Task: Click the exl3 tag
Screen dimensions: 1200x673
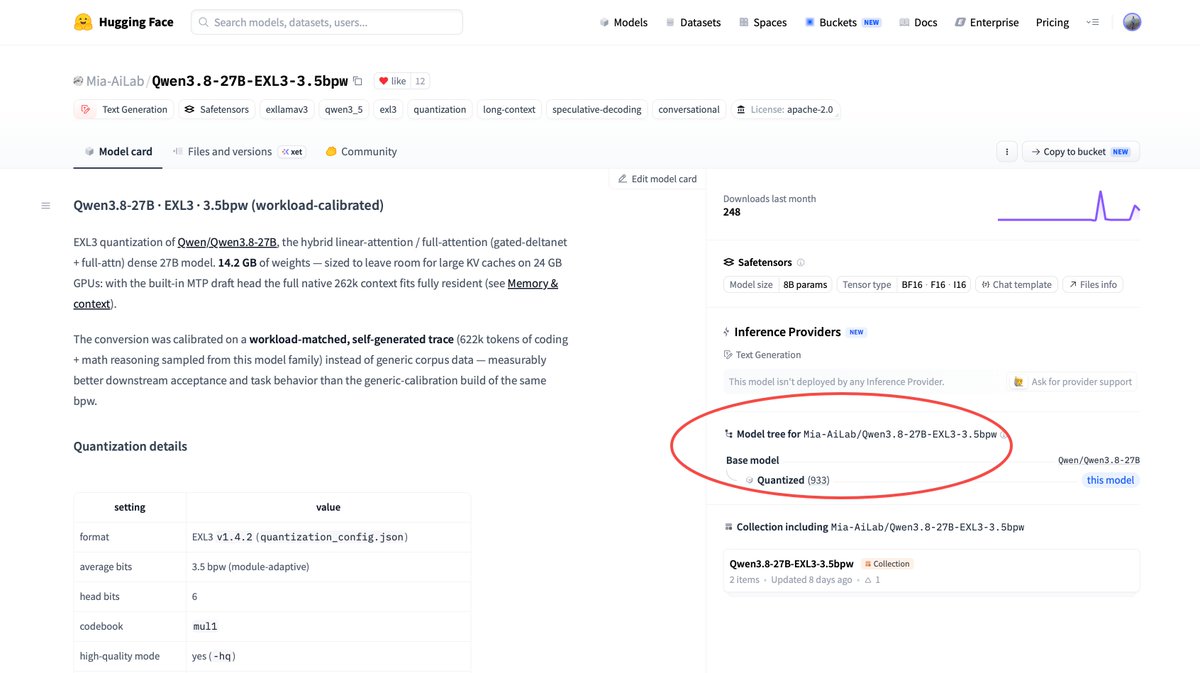Action: (388, 109)
